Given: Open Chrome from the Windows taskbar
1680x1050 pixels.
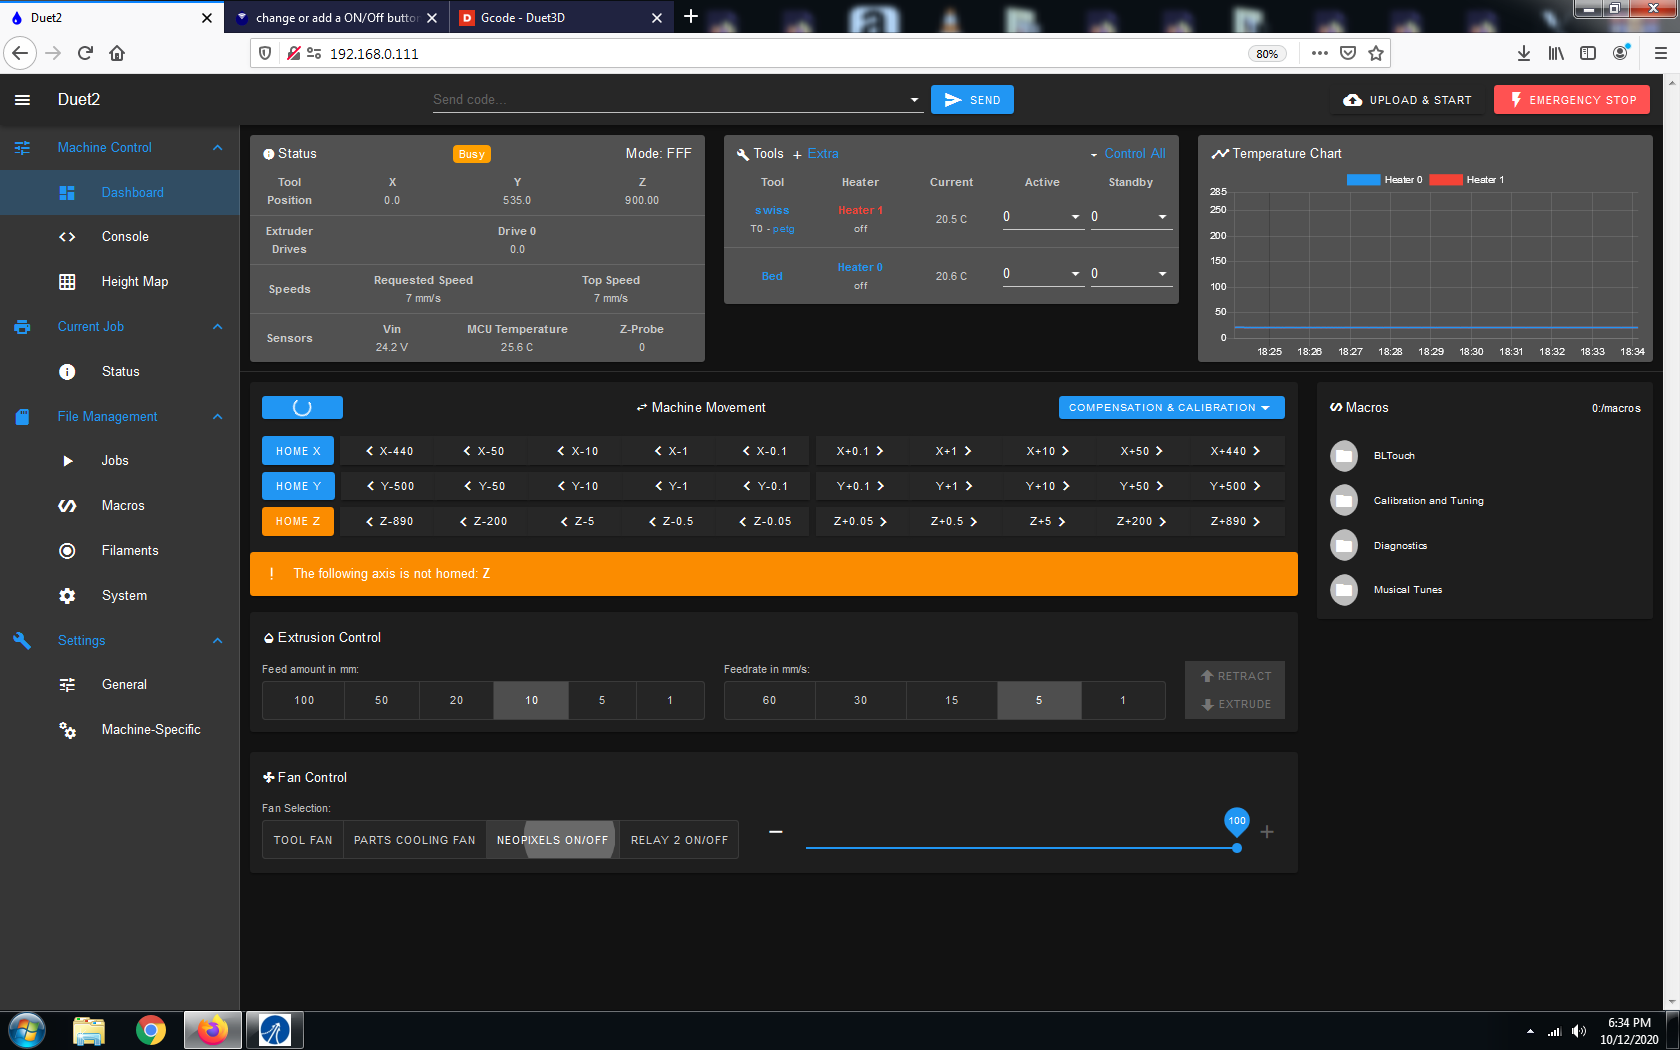Looking at the screenshot, I should click(151, 1030).
